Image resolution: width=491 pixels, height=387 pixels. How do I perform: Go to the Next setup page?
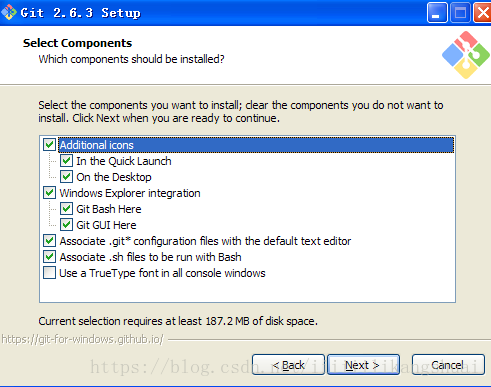tap(363, 365)
